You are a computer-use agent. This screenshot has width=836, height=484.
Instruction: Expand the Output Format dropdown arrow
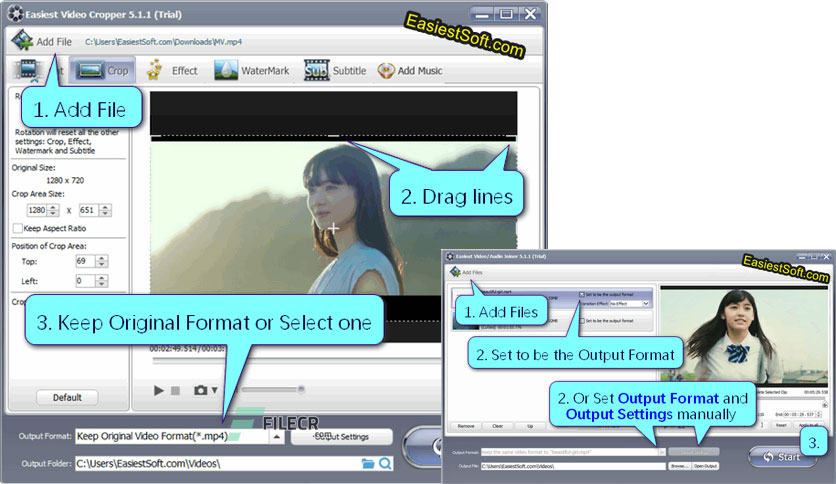pyautogui.click(x=276, y=437)
